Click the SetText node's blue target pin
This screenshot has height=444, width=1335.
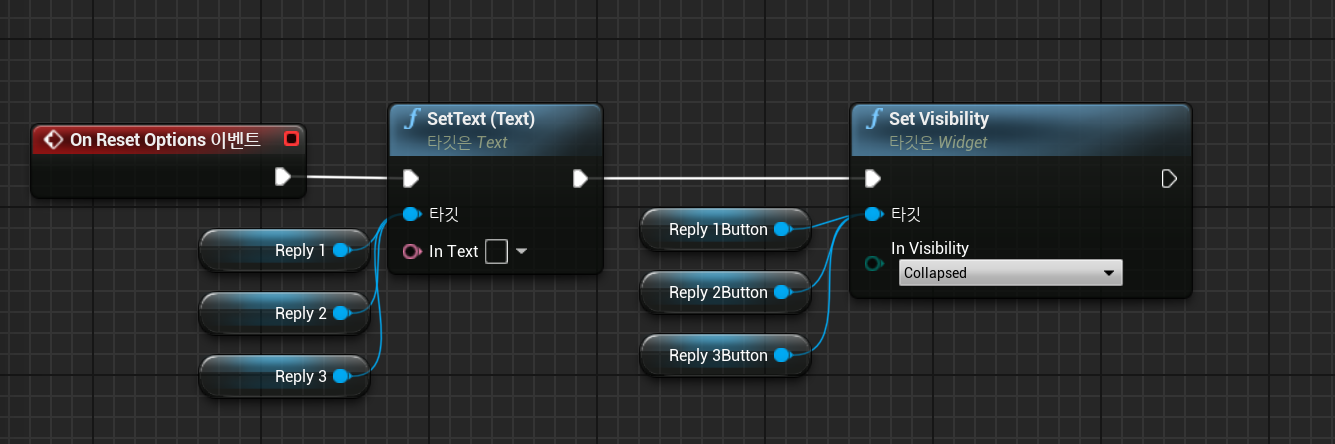coord(410,214)
